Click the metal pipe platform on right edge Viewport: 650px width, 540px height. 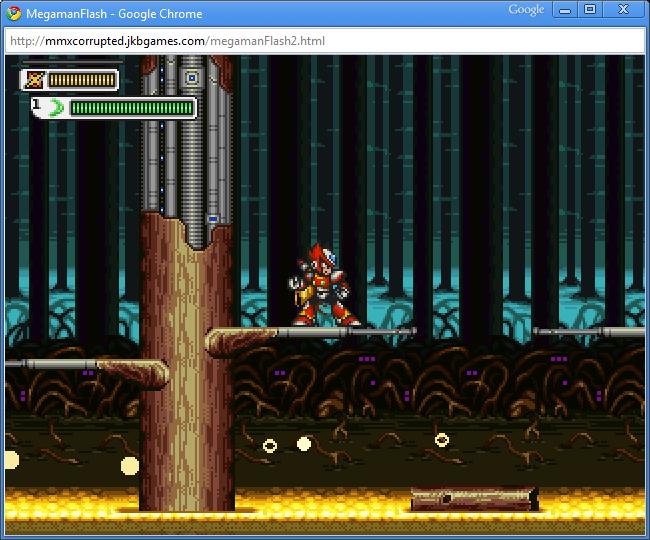(x=589, y=332)
